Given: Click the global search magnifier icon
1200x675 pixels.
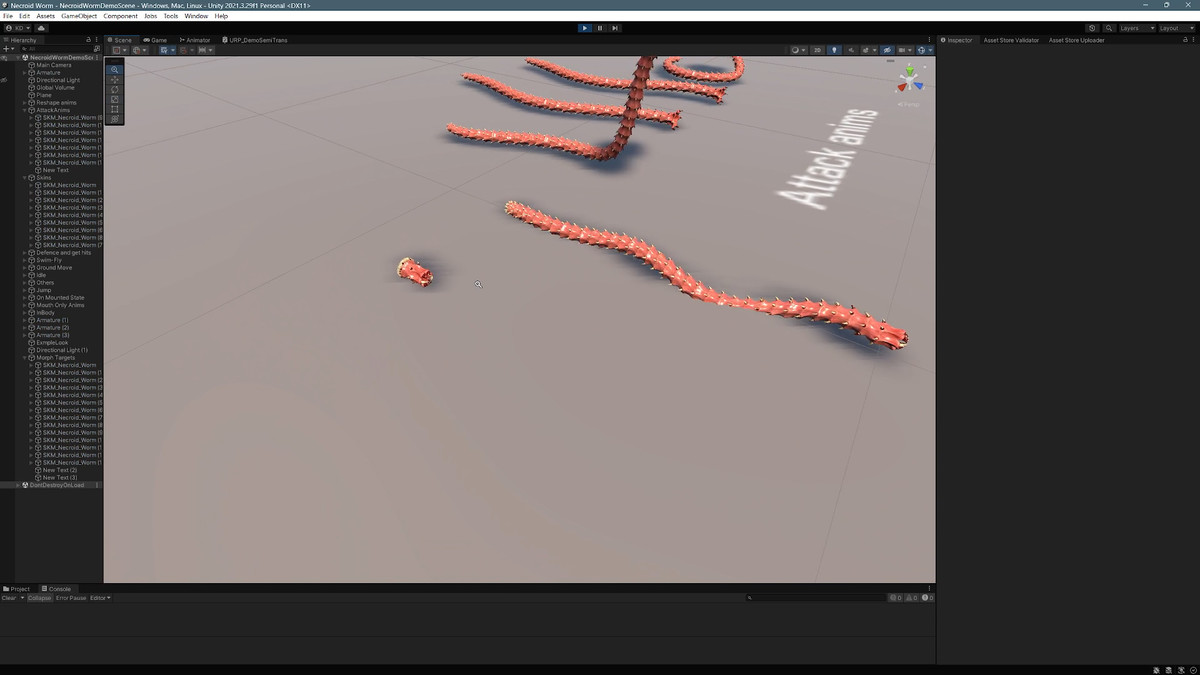Looking at the screenshot, I should pos(1109,28).
